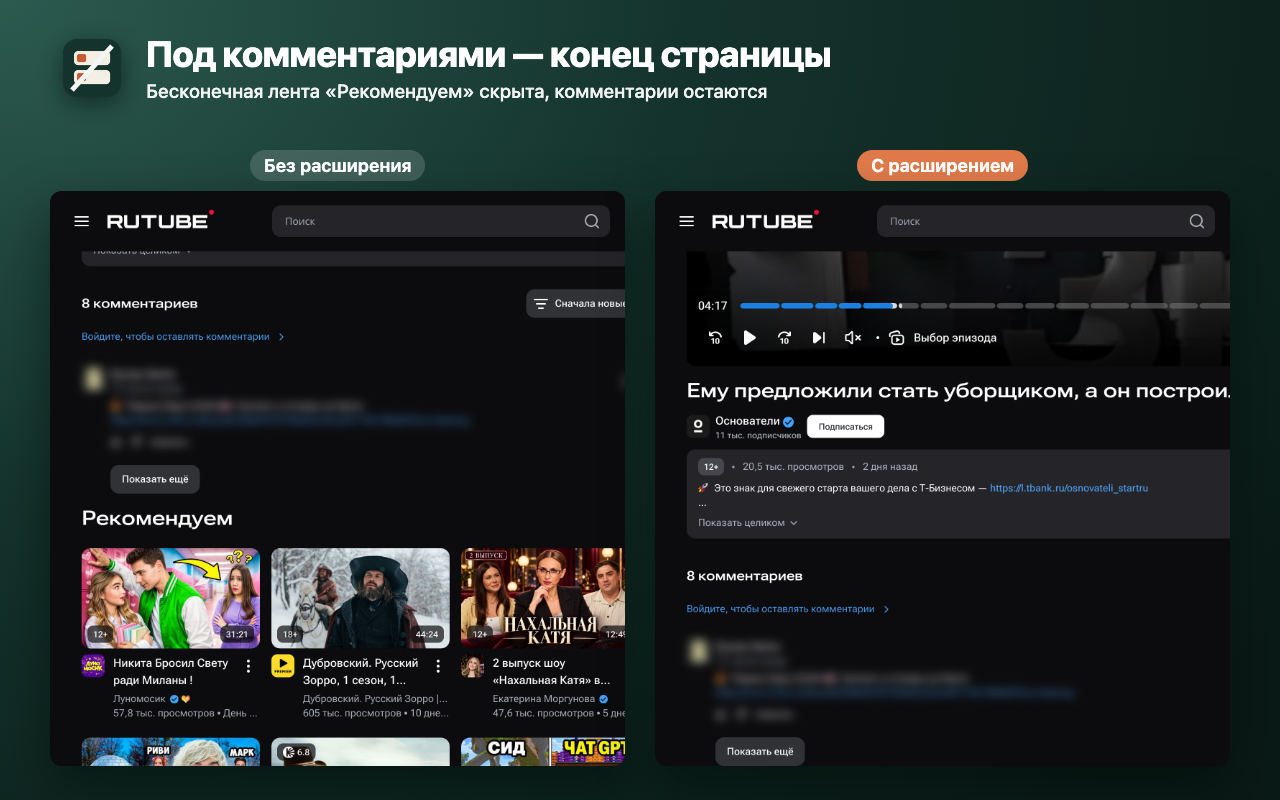Unmute the video sound
Viewport: 1280px width, 800px height.
click(853, 338)
